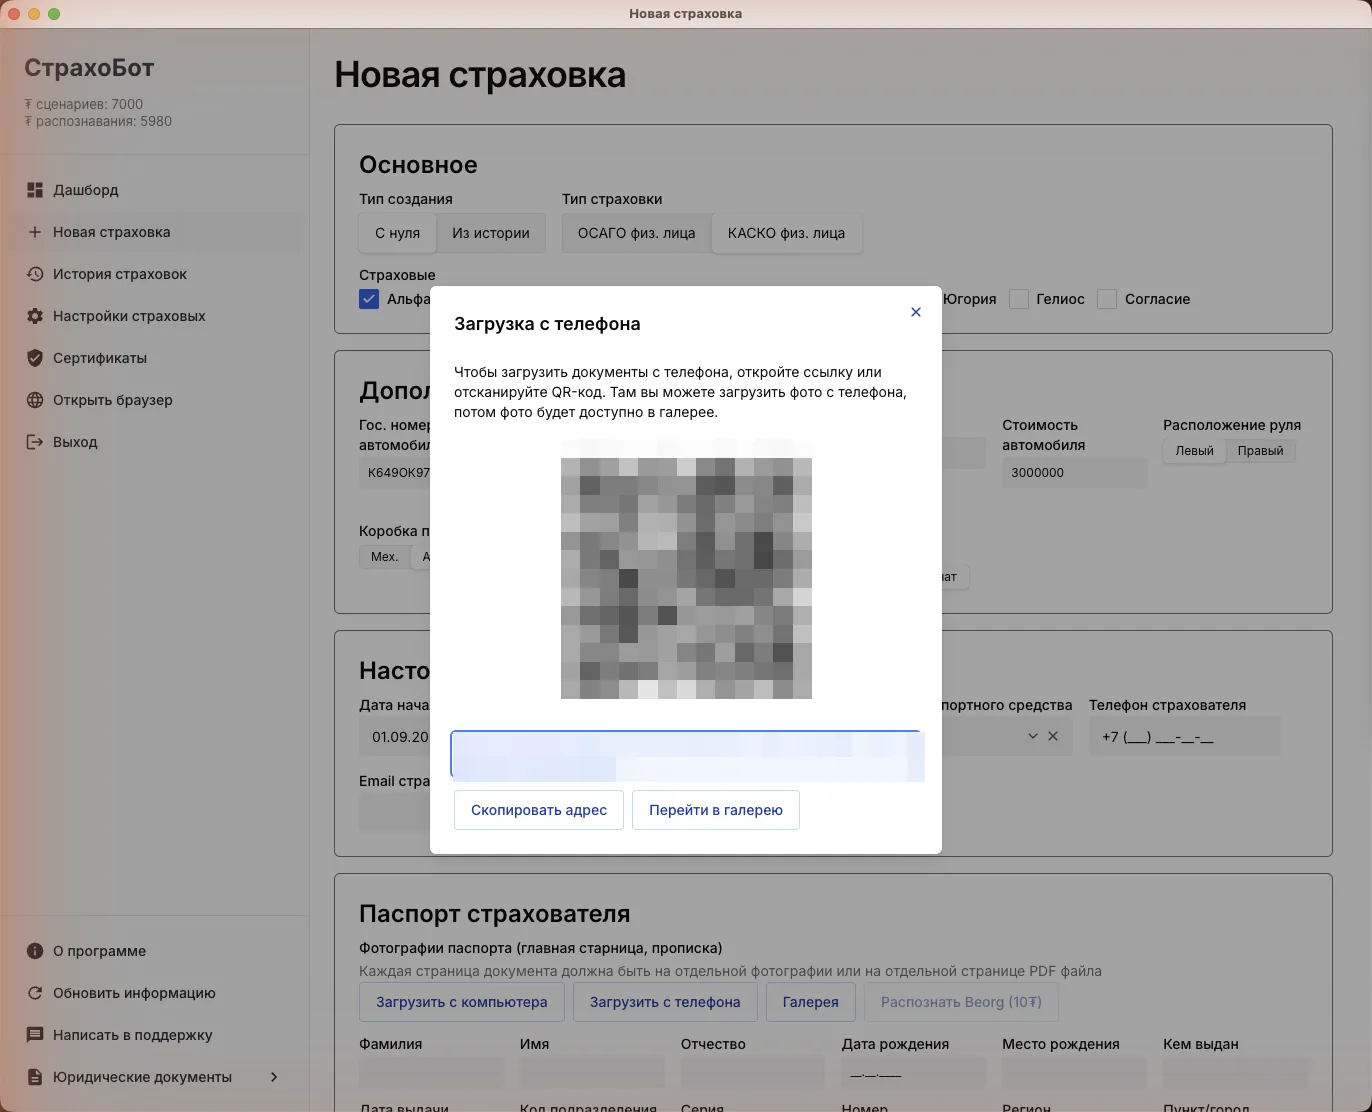Click the Обновить информацию refresh icon
The width and height of the screenshot is (1372, 1112).
(35, 993)
